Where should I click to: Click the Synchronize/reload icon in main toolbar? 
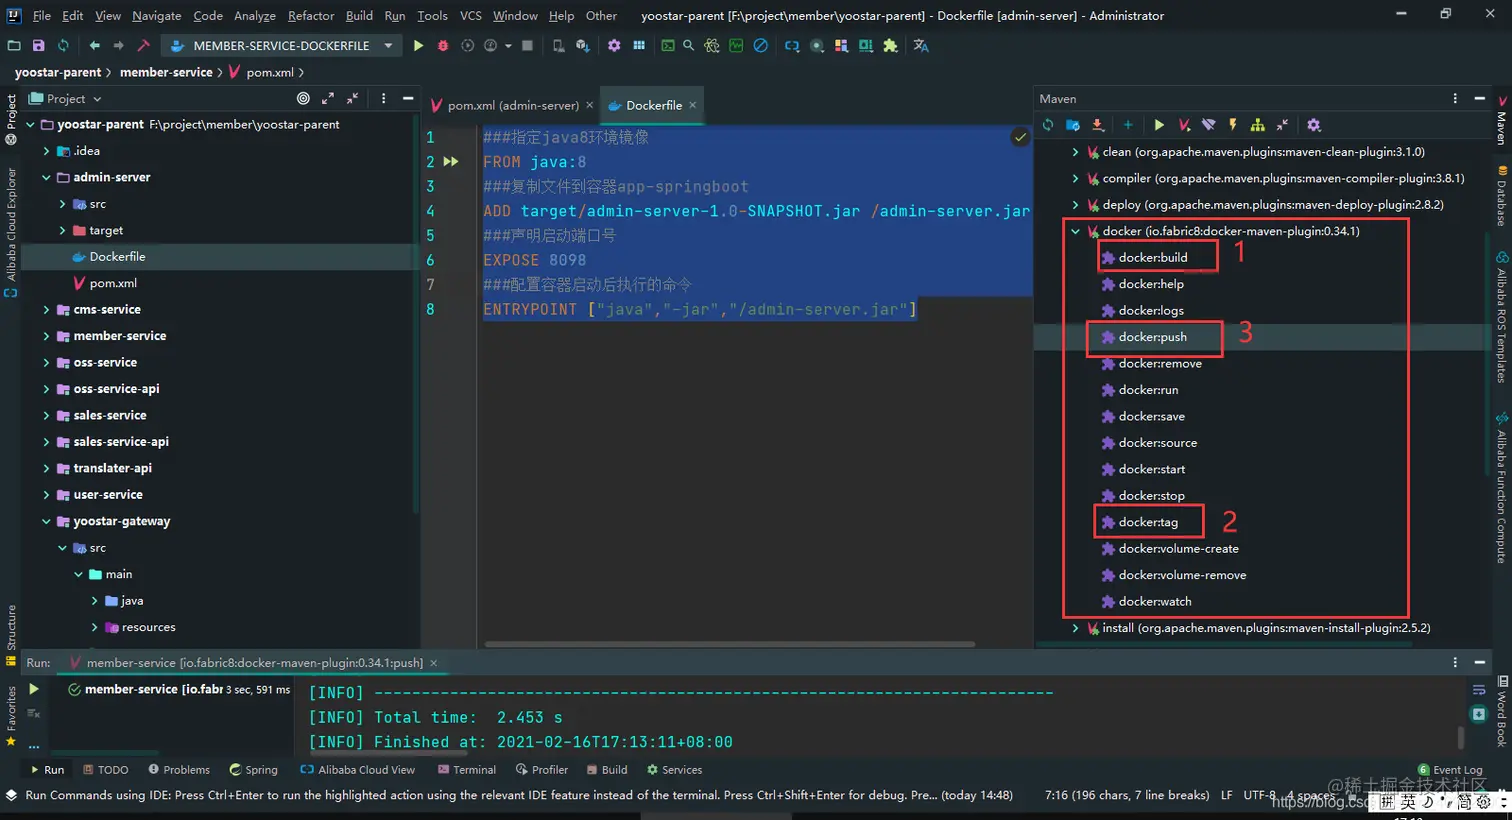coord(63,45)
